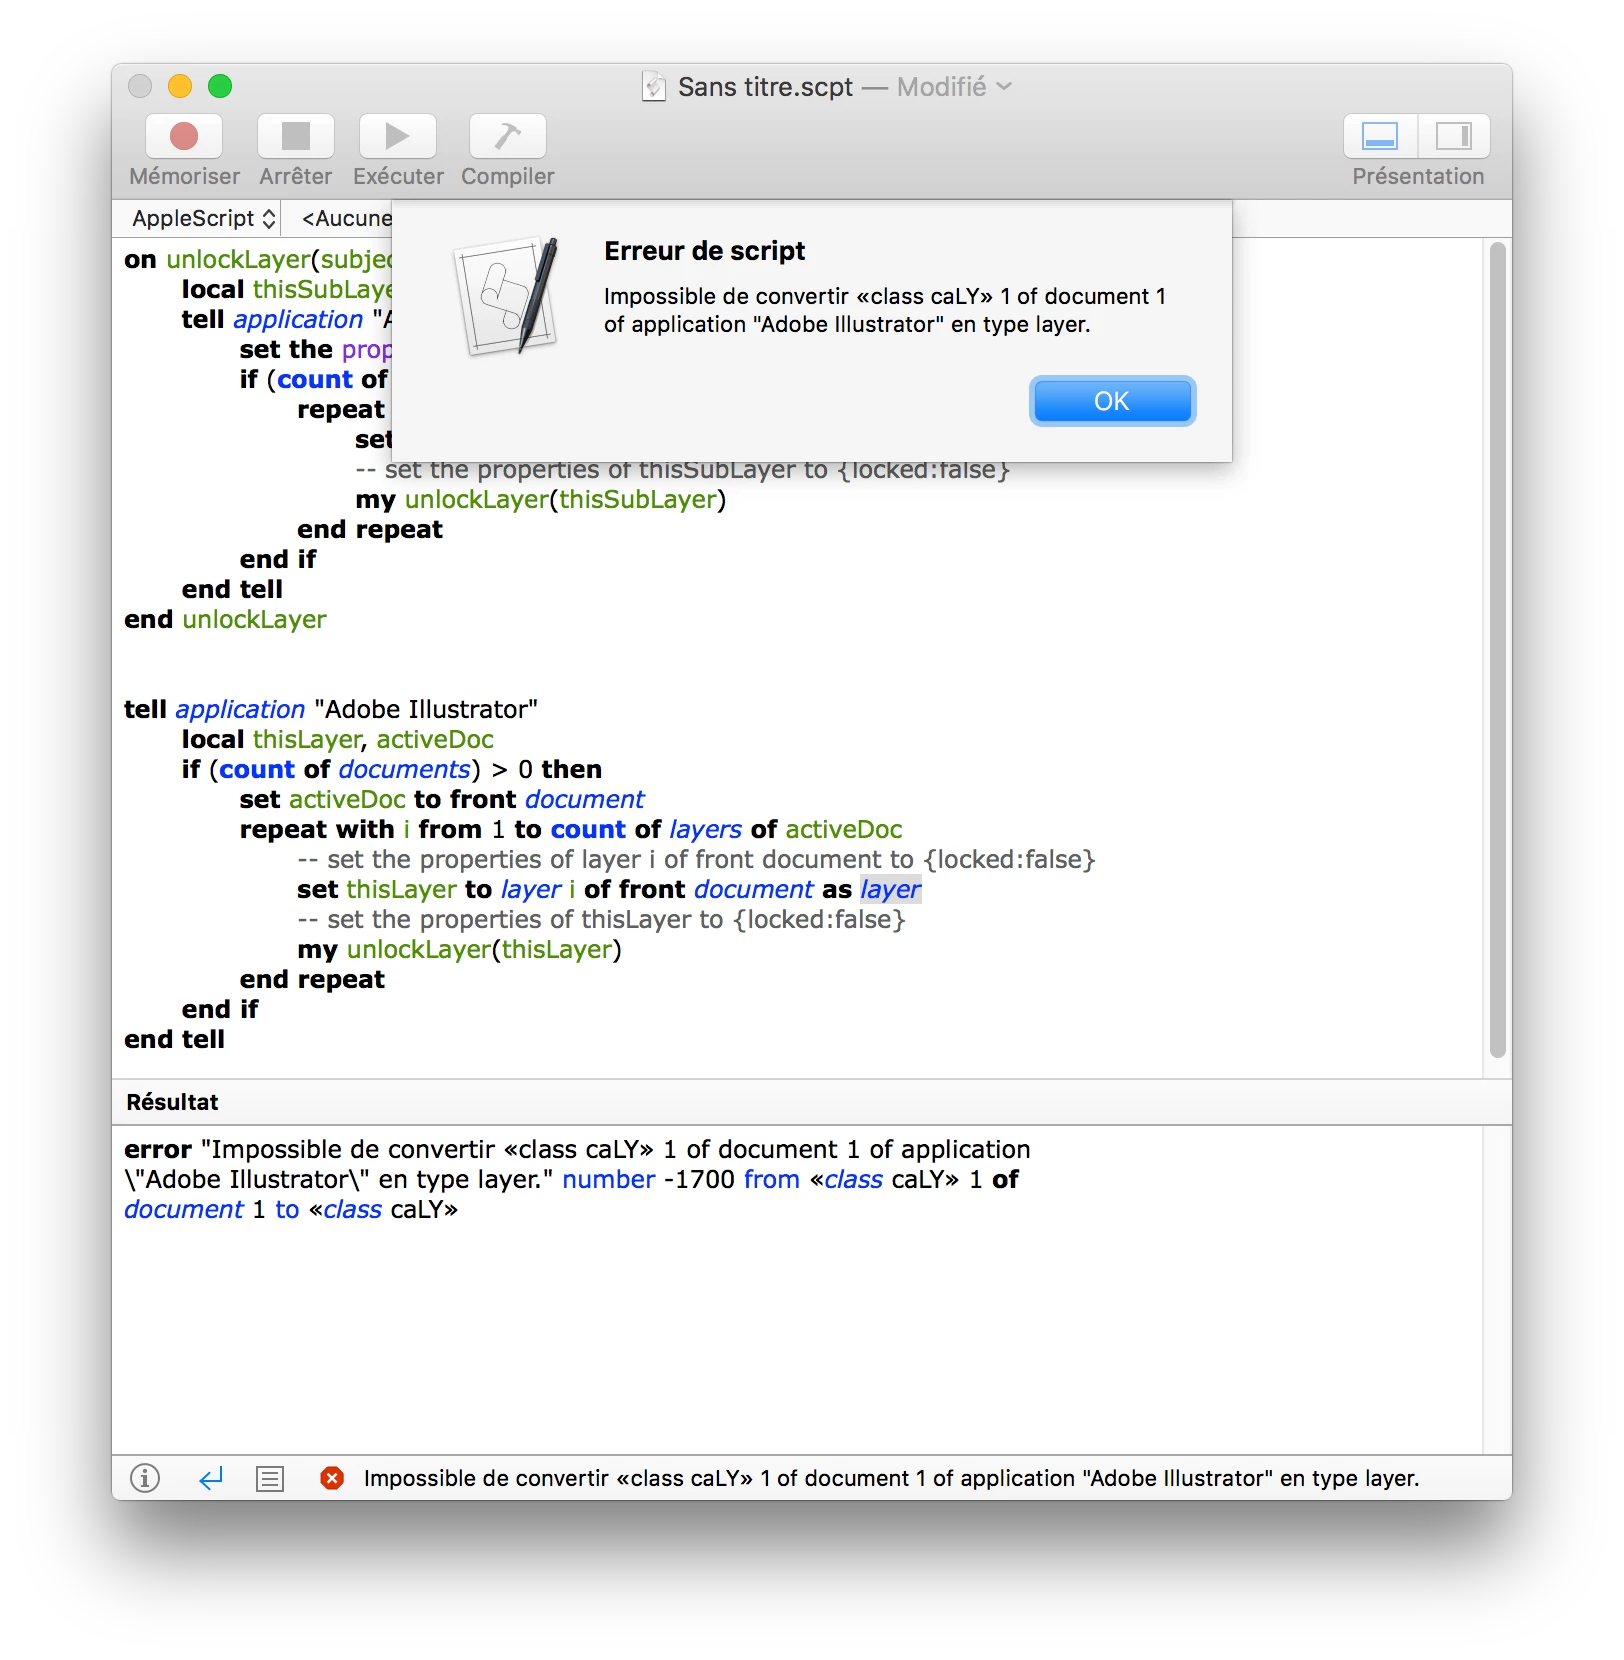This screenshot has height=1660, width=1624.
Task: Click the yellow minimize window button
Action: coord(180,86)
